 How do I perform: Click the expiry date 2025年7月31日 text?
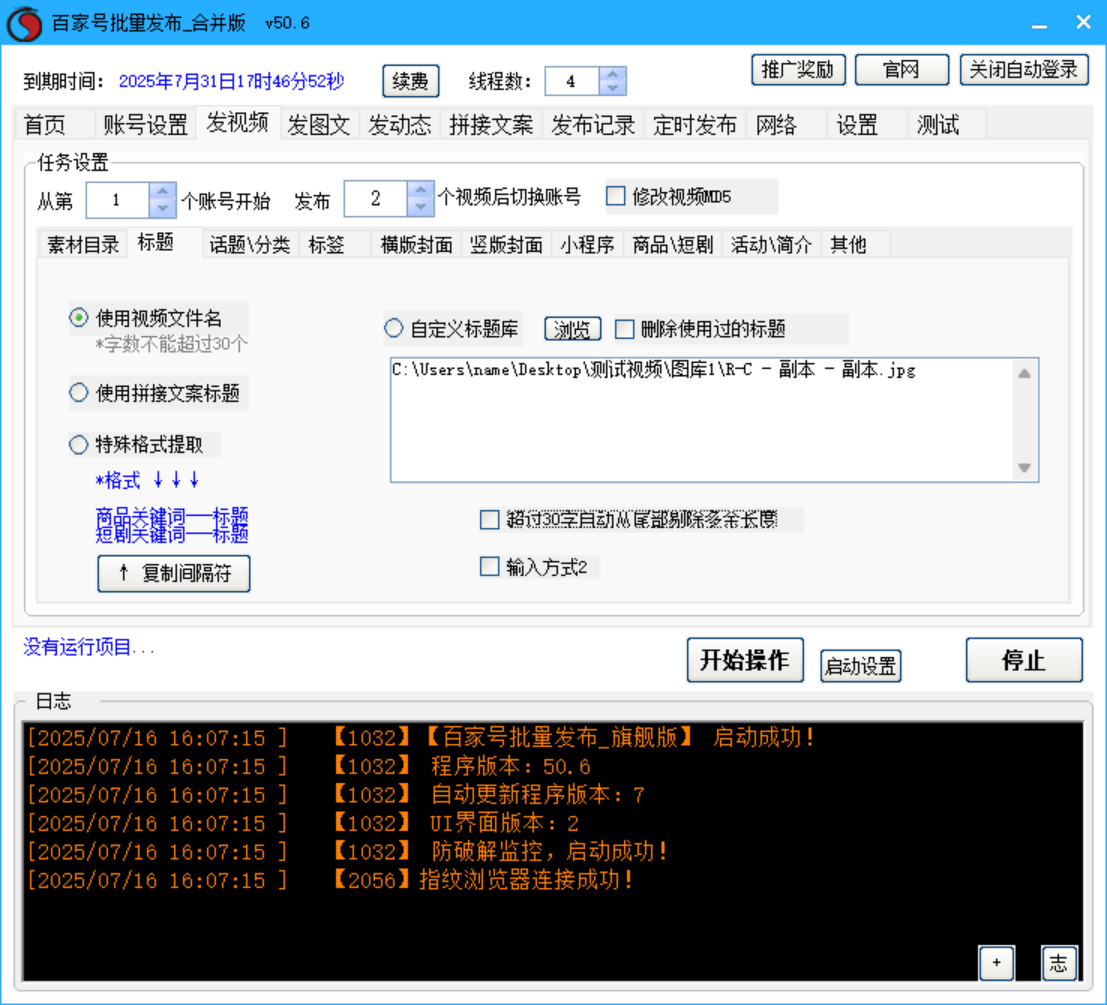(x=232, y=81)
